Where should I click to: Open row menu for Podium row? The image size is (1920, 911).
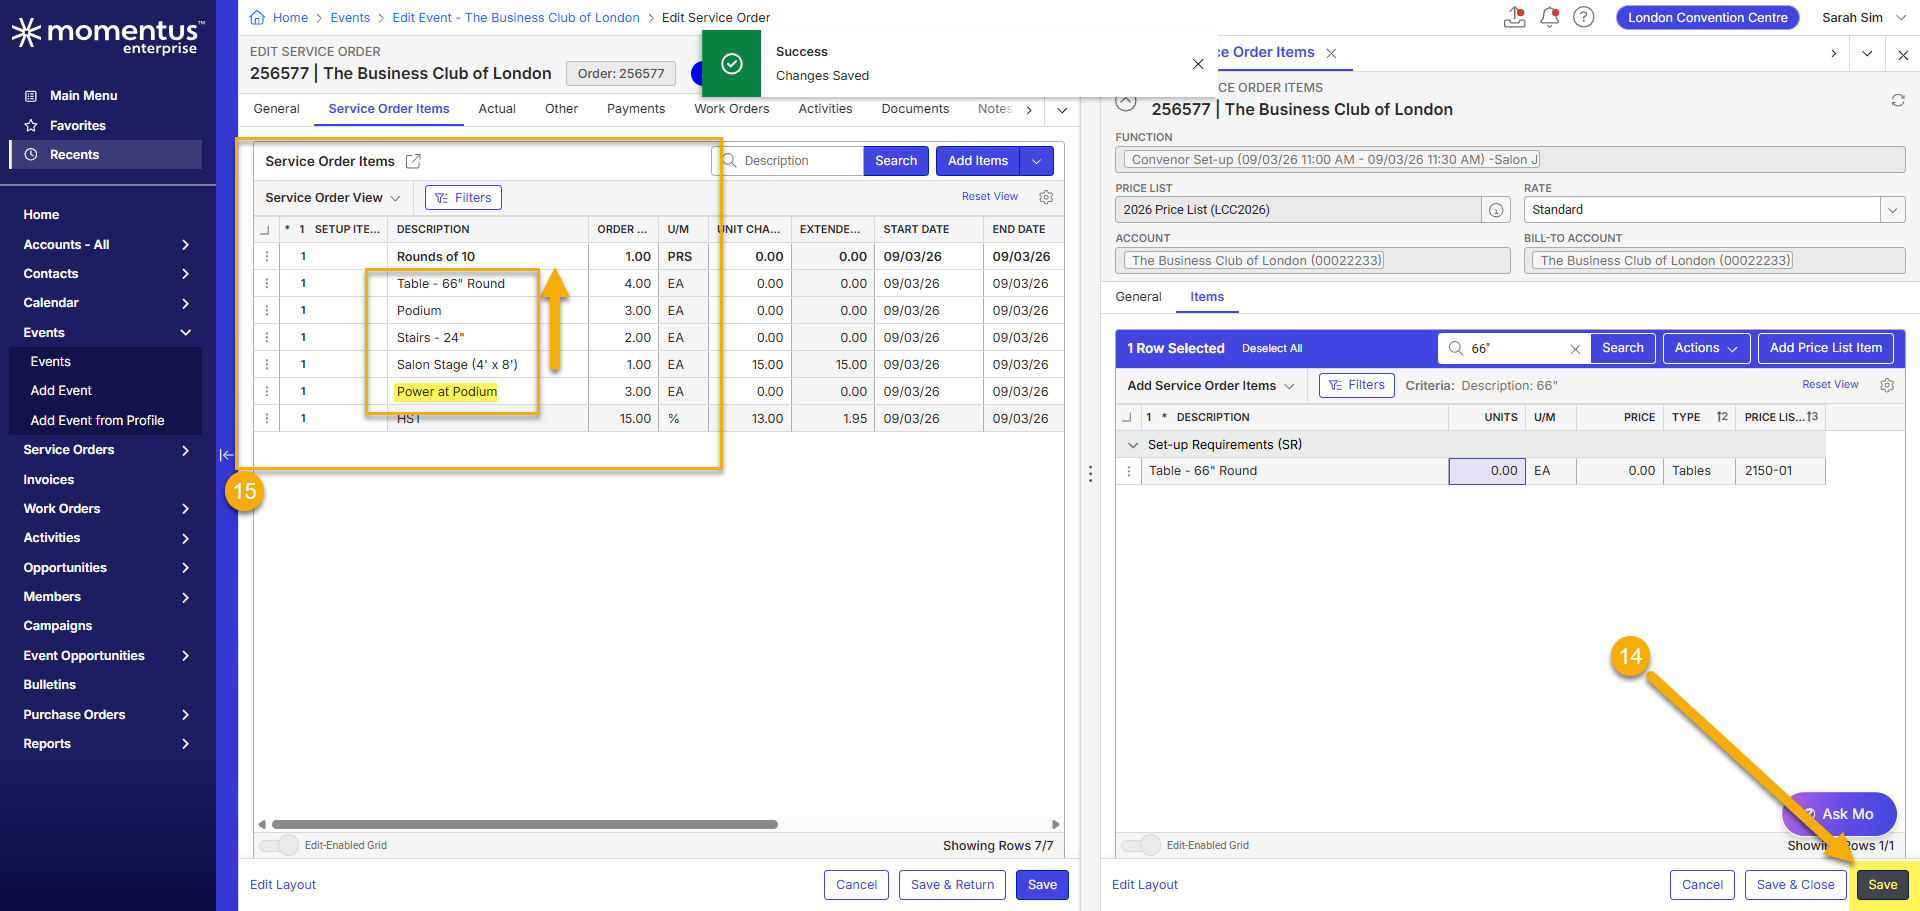(267, 311)
